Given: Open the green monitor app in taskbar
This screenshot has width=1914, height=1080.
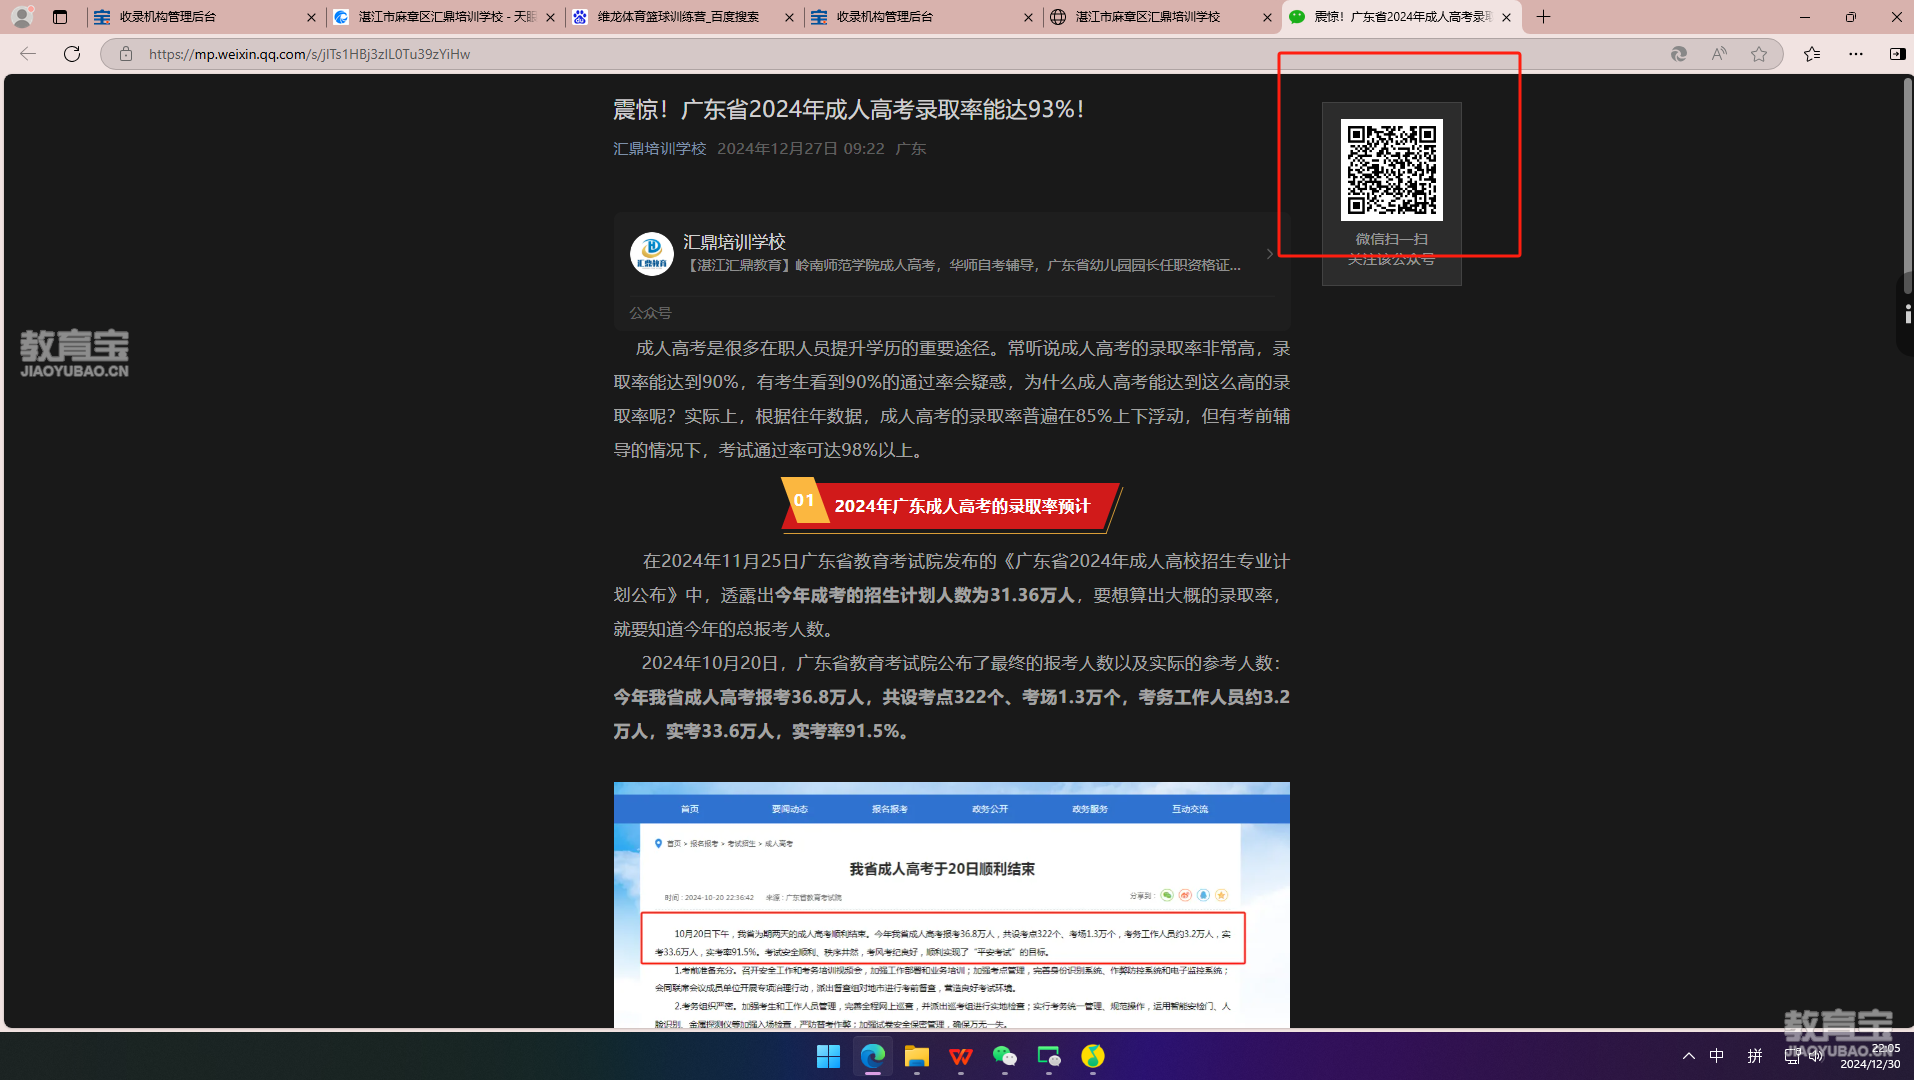Looking at the screenshot, I should pos(1049,1056).
